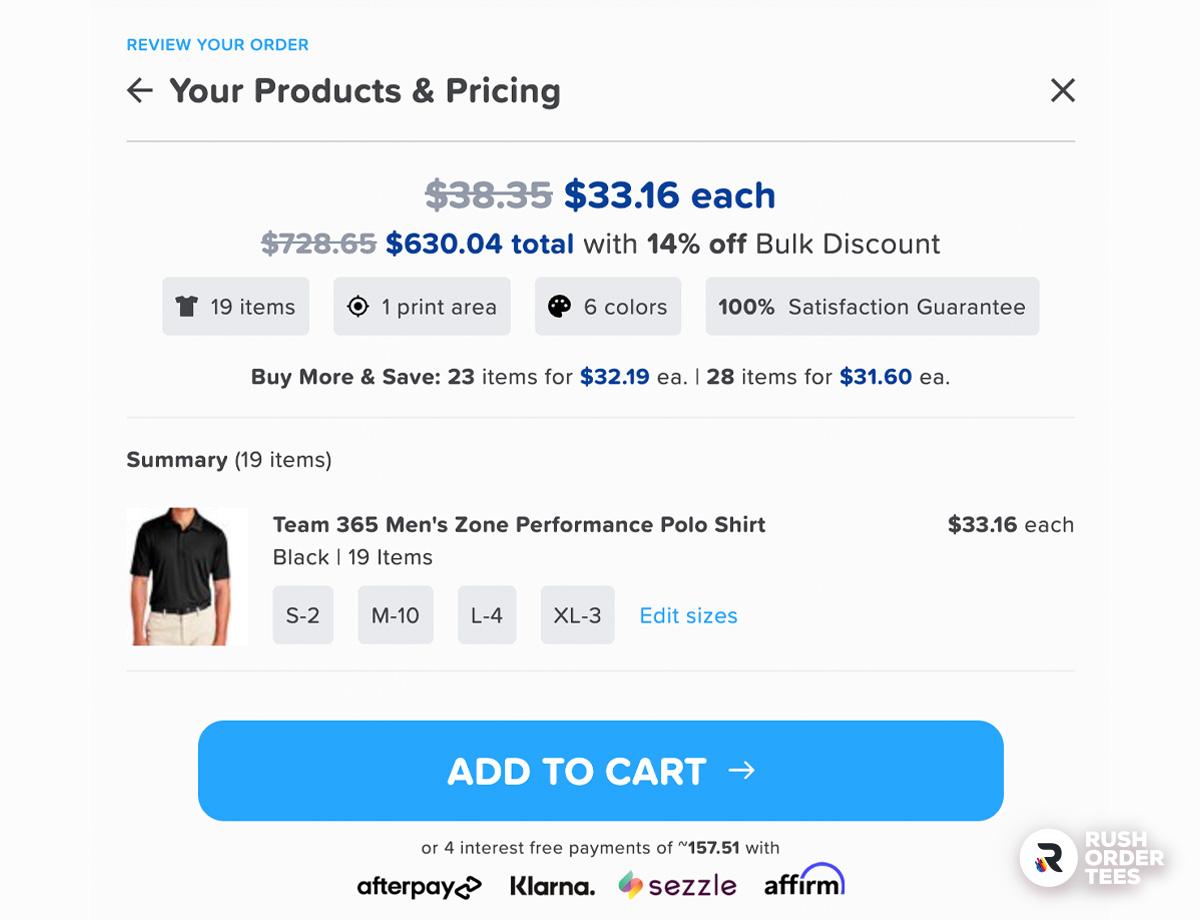Click the black polo shirt thumbnail
Viewport: 1200px width, 920px height.
pyautogui.click(x=187, y=576)
